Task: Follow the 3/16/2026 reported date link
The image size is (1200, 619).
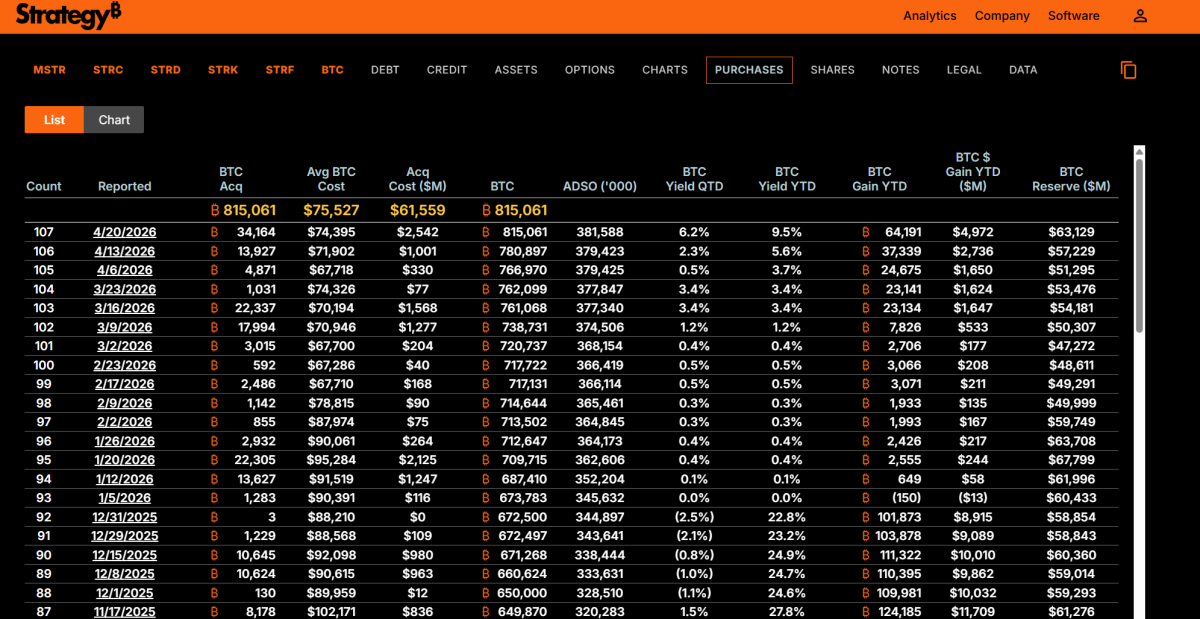Action: (125, 308)
